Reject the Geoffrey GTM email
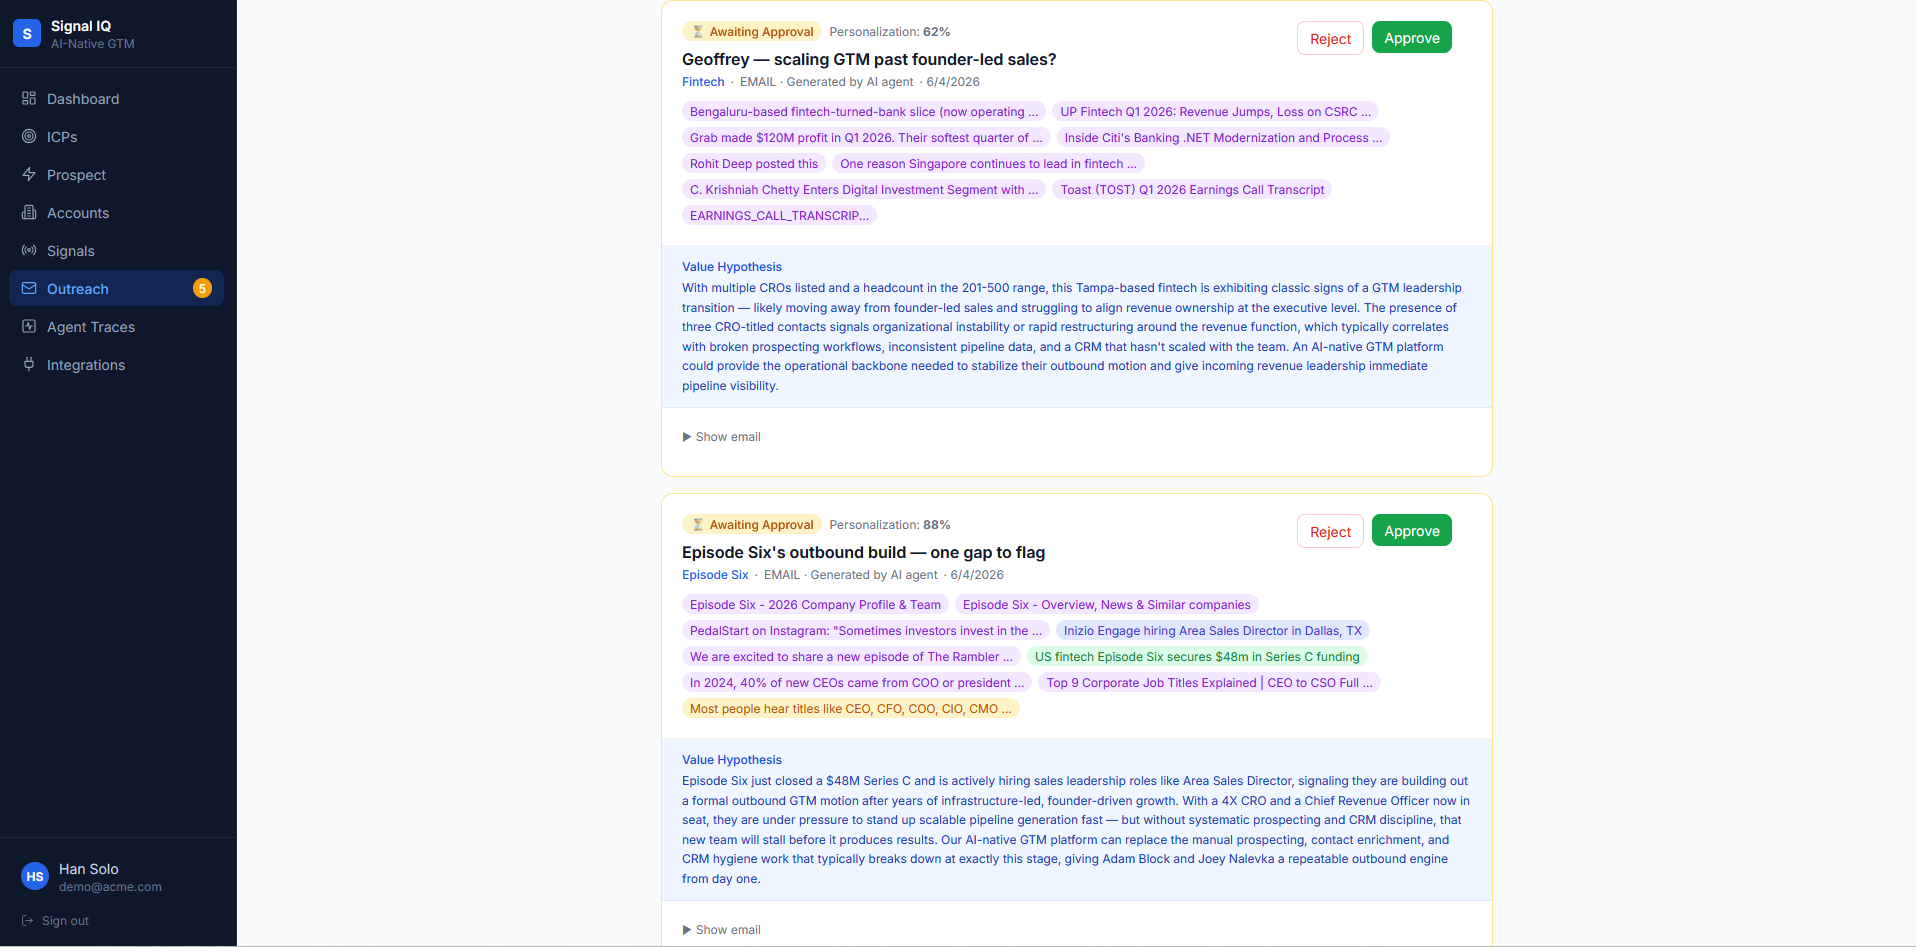This screenshot has height=947, width=1916. 1330,38
